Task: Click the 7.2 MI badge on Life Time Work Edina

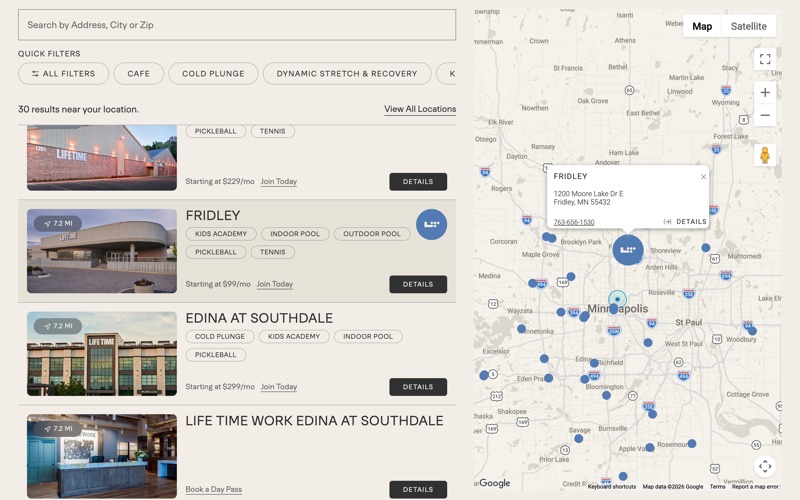Action: pyautogui.click(x=58, y=429)
